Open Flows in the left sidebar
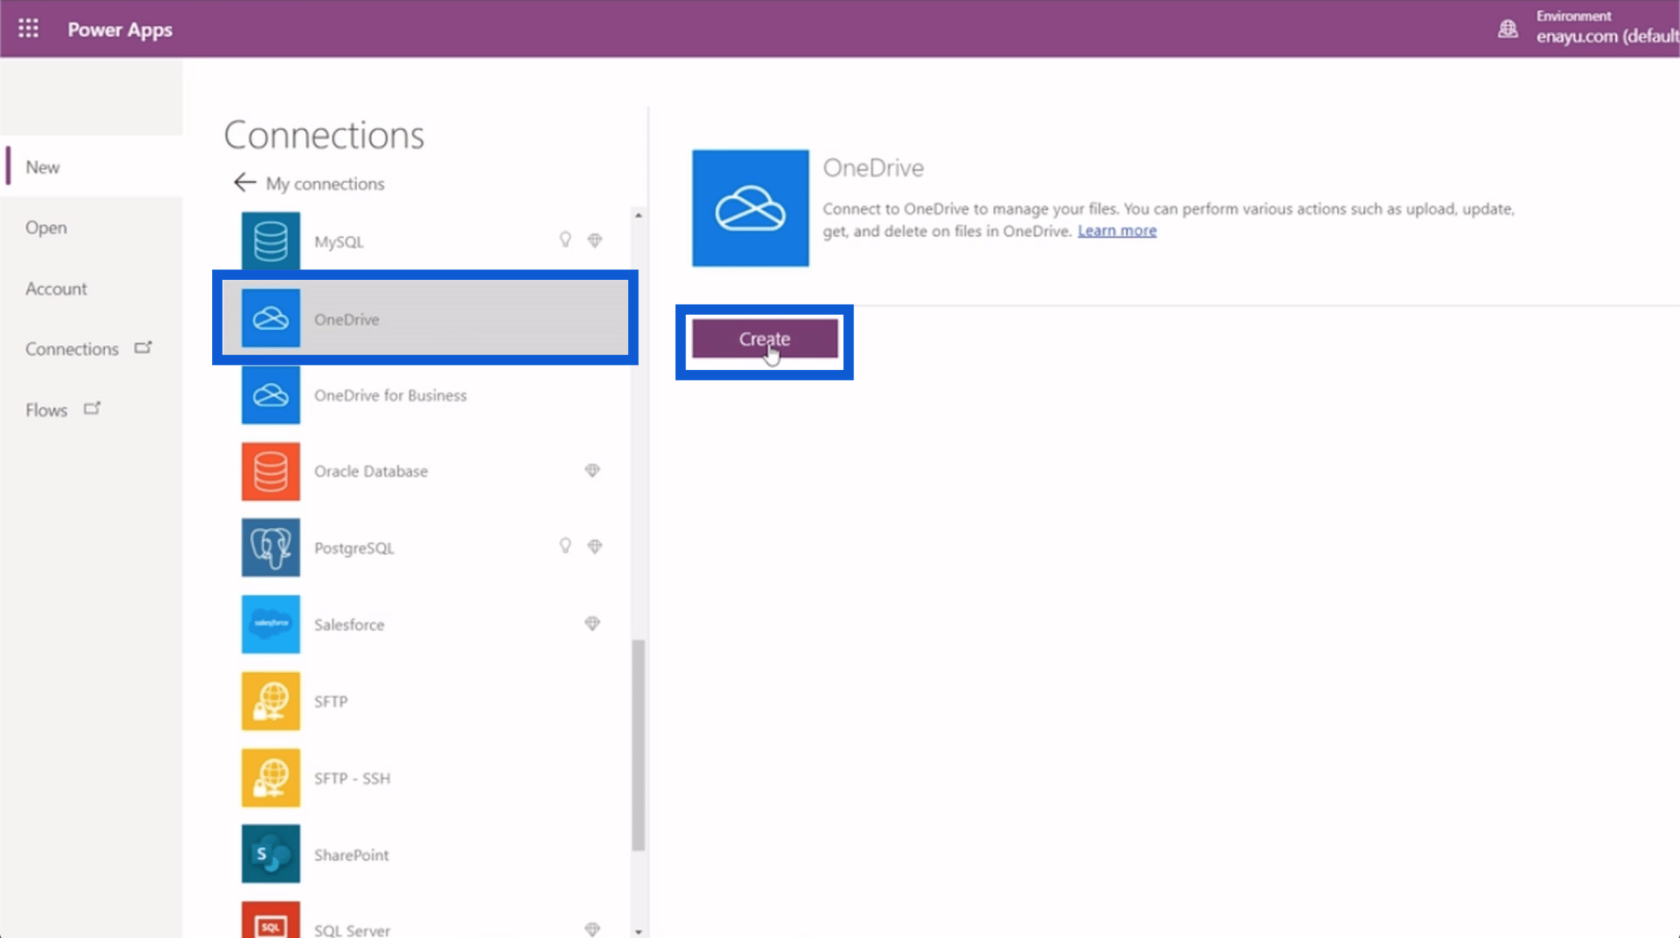 [x=46, y=410]
